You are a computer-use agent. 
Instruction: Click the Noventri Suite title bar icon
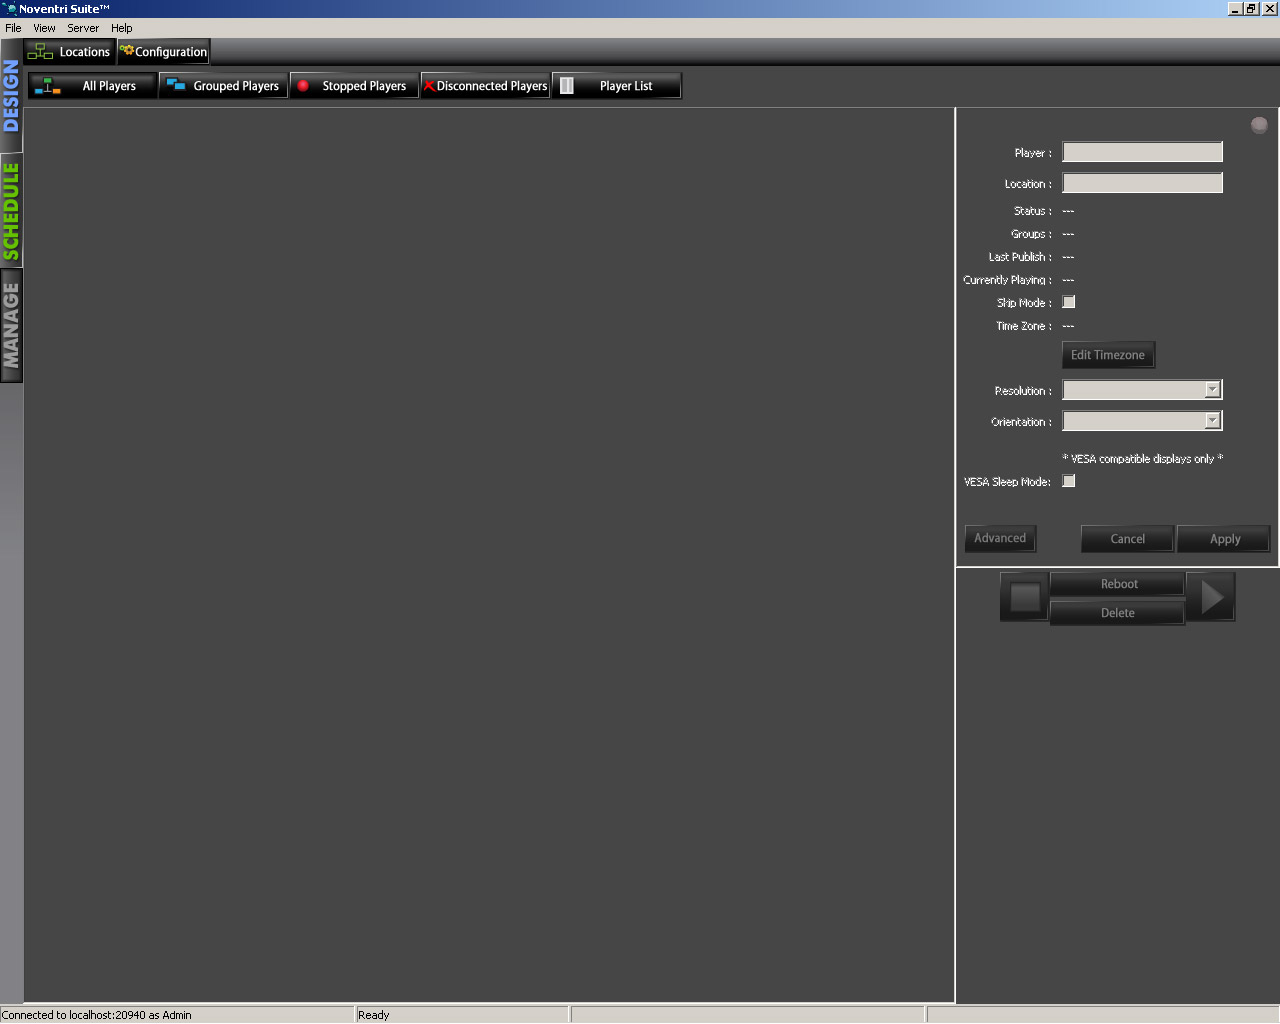pyautogui.click(x=10, y=9)
